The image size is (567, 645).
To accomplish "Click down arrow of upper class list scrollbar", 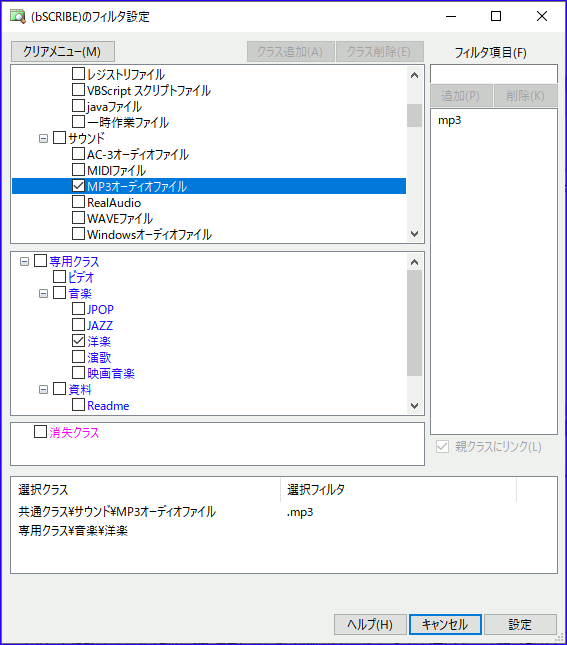I will coord(414,234).
